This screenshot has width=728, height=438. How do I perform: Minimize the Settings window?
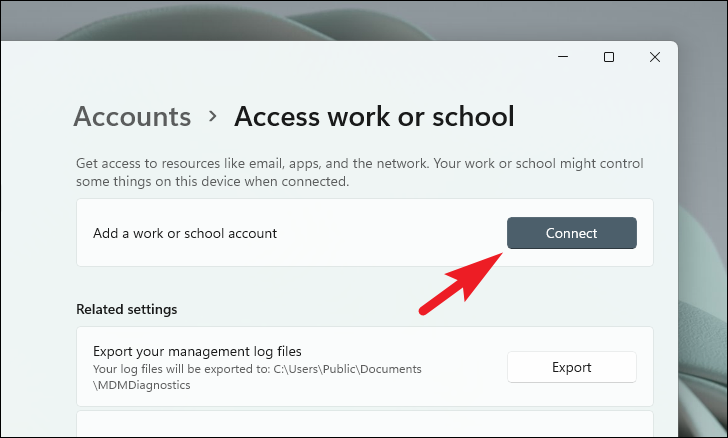click(x=563, y=57)
